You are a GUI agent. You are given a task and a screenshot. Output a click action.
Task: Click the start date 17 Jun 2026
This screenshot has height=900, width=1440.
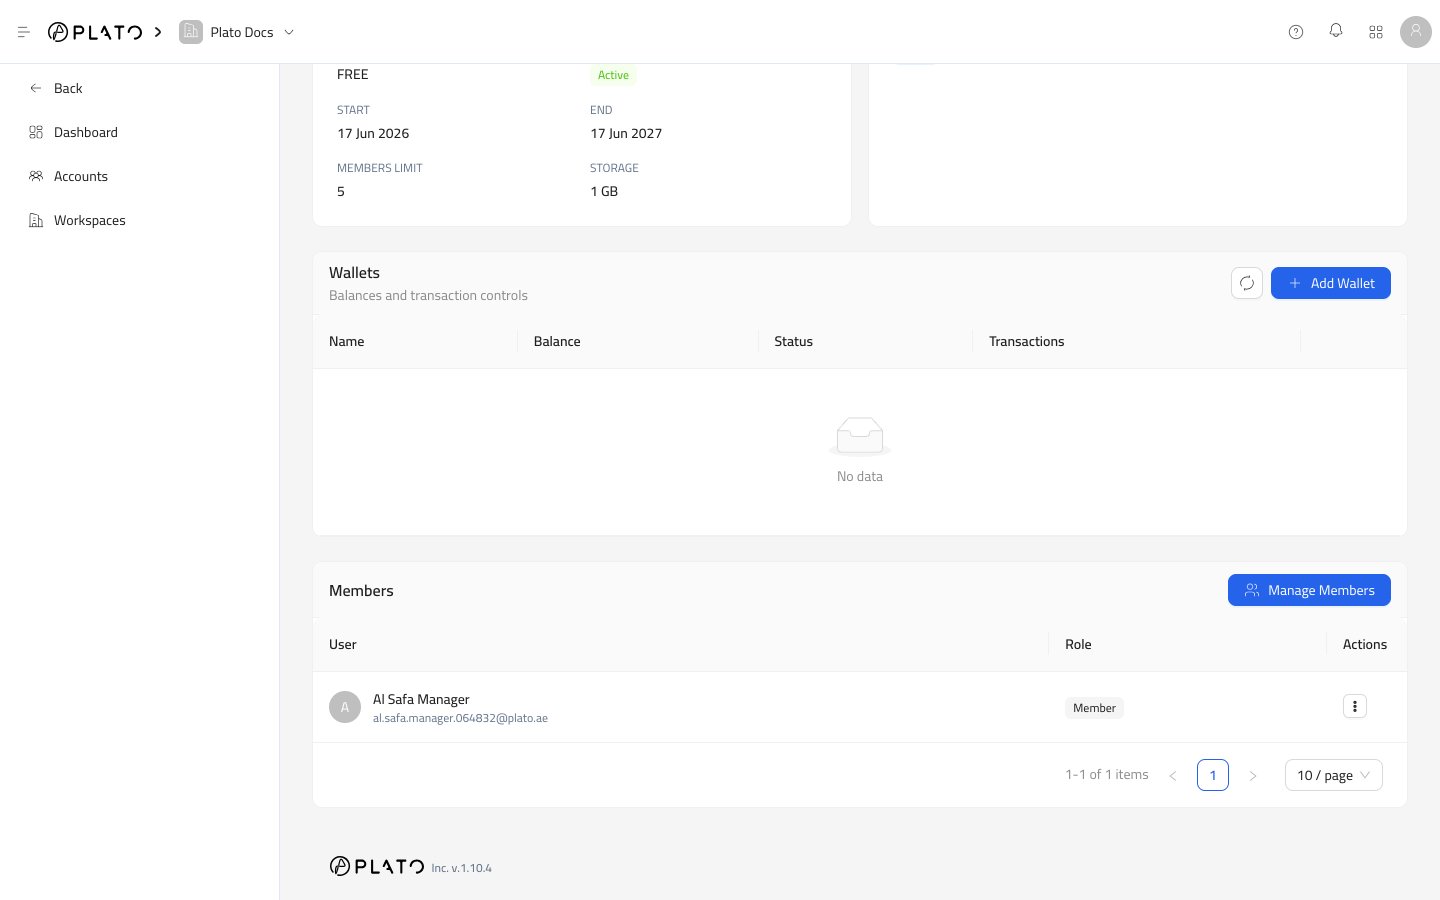(x=373, y=133)
